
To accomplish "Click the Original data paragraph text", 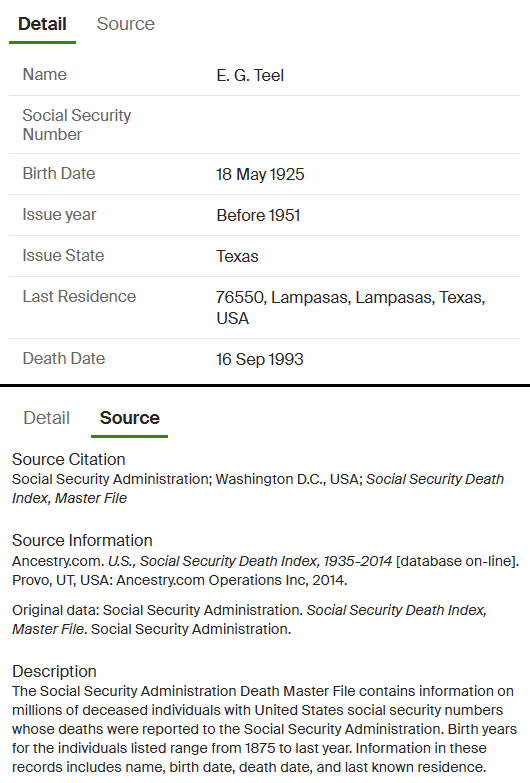I will (x=250, y=620).
